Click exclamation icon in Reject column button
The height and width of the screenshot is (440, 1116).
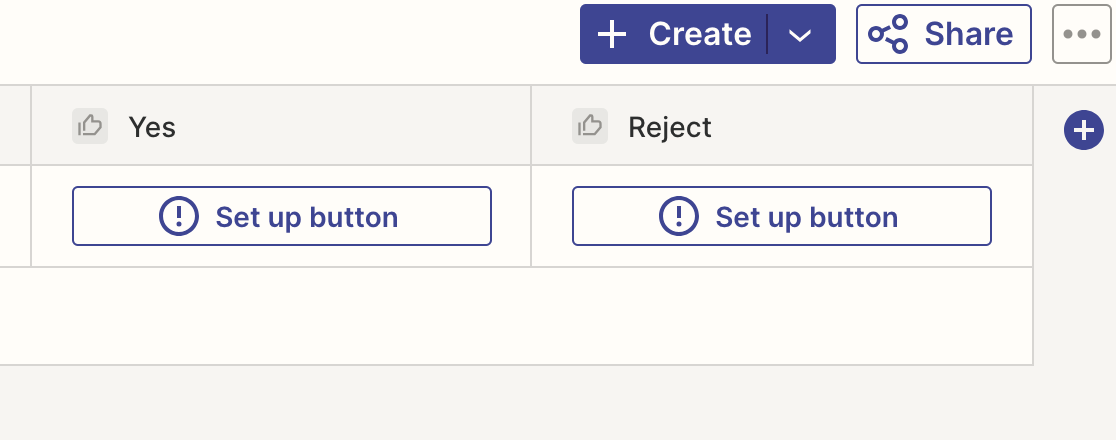pos(679,216)
